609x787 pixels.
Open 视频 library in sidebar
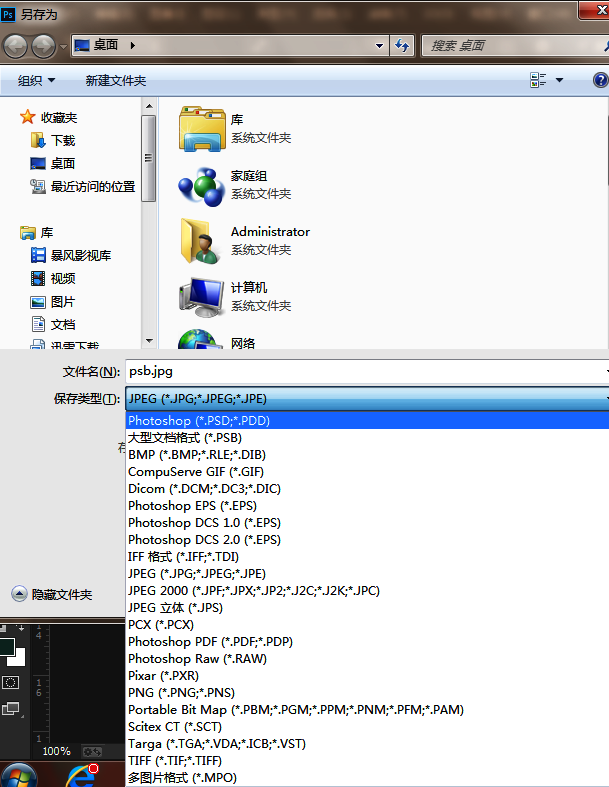coord(53,279)
